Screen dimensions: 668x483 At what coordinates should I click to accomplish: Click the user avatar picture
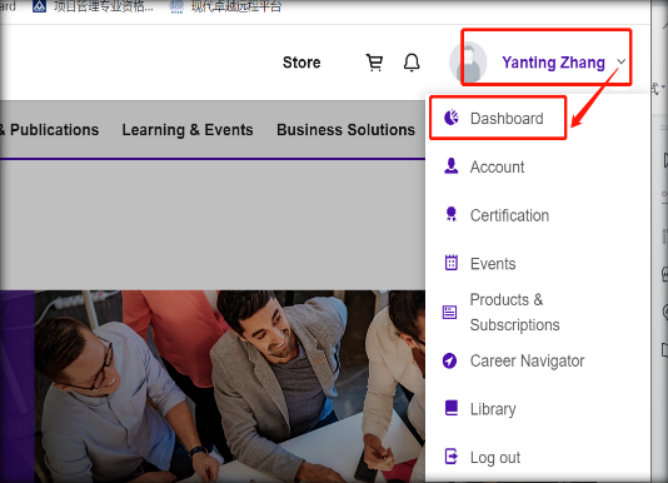click(x=468, y=63)
